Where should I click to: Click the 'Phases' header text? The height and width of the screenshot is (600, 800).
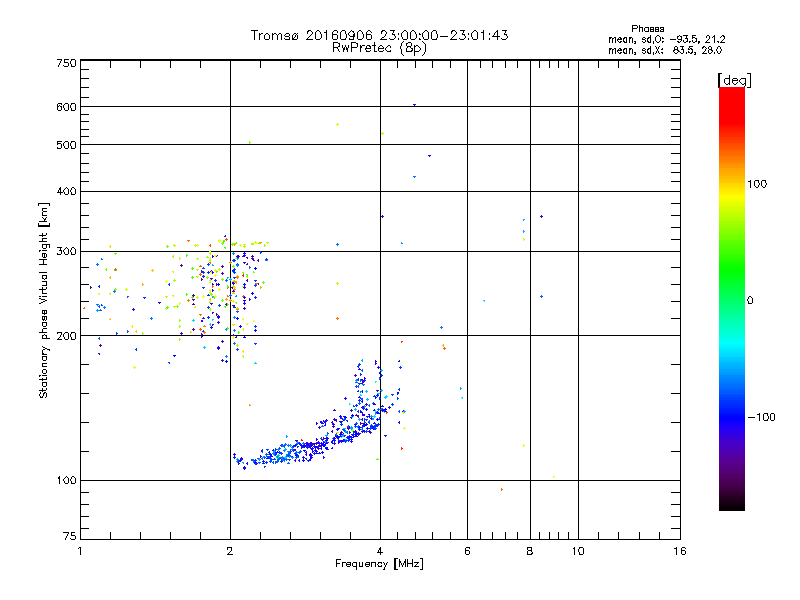pos(647,29)
